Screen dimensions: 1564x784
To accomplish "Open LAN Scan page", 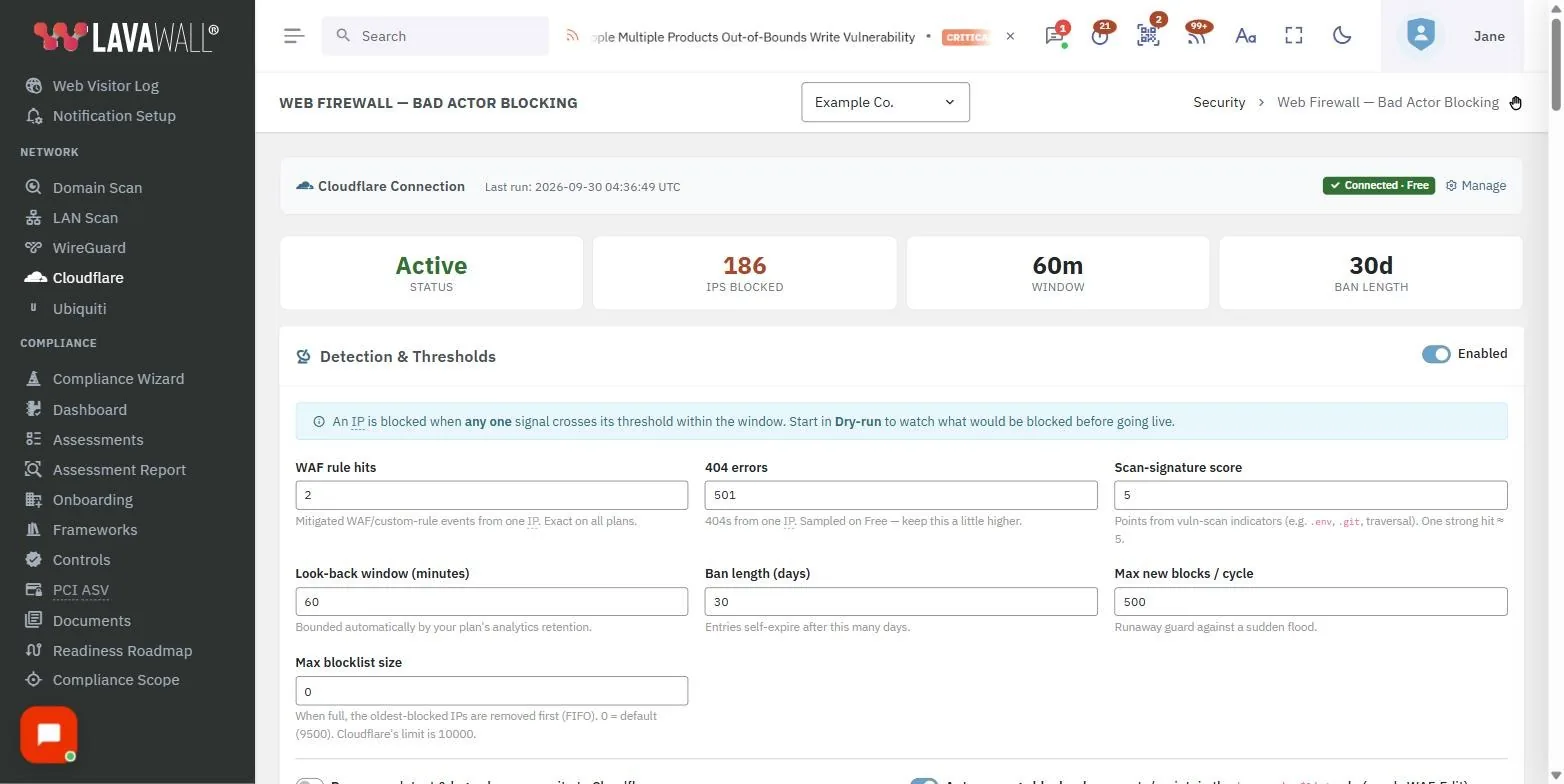I will pos(85,218).
